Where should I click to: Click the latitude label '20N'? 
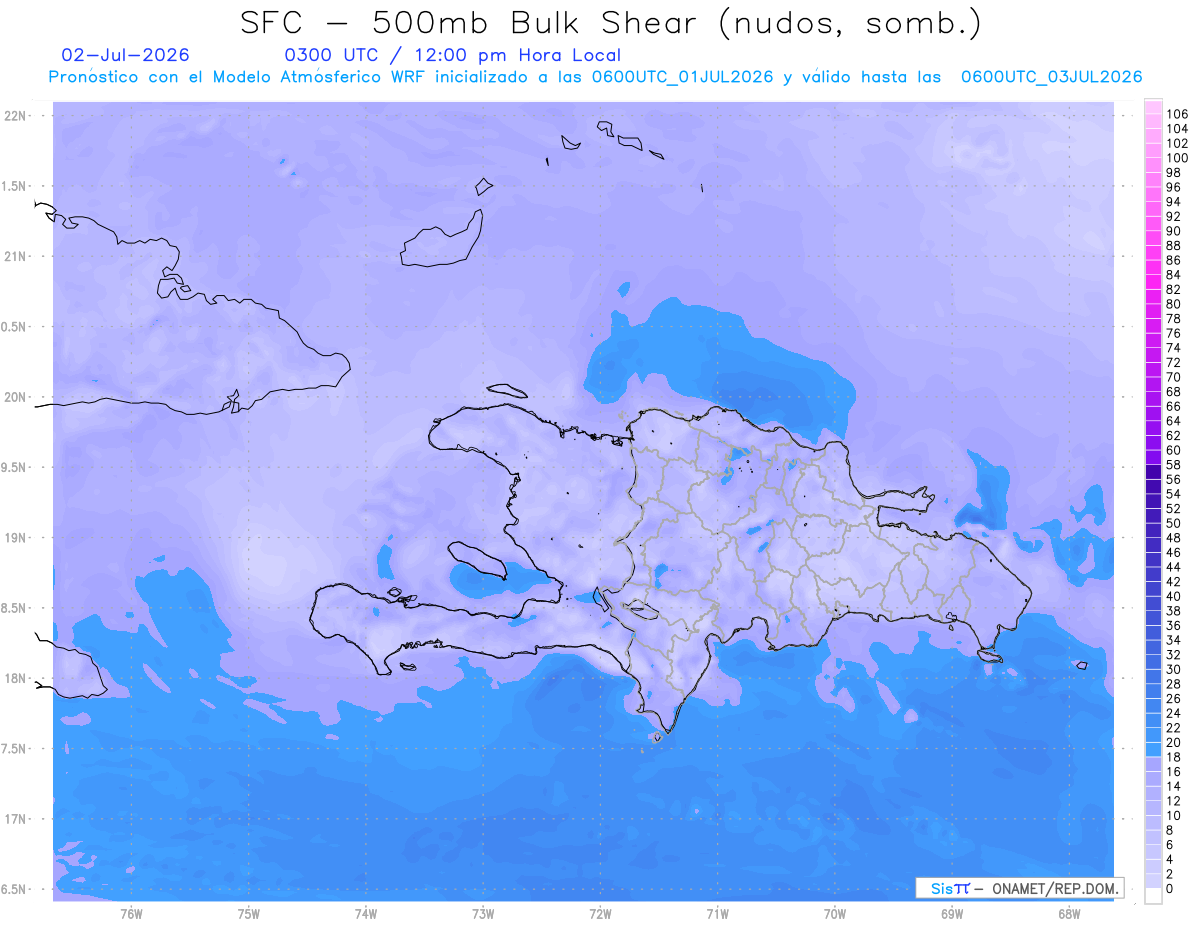[15, 397]
